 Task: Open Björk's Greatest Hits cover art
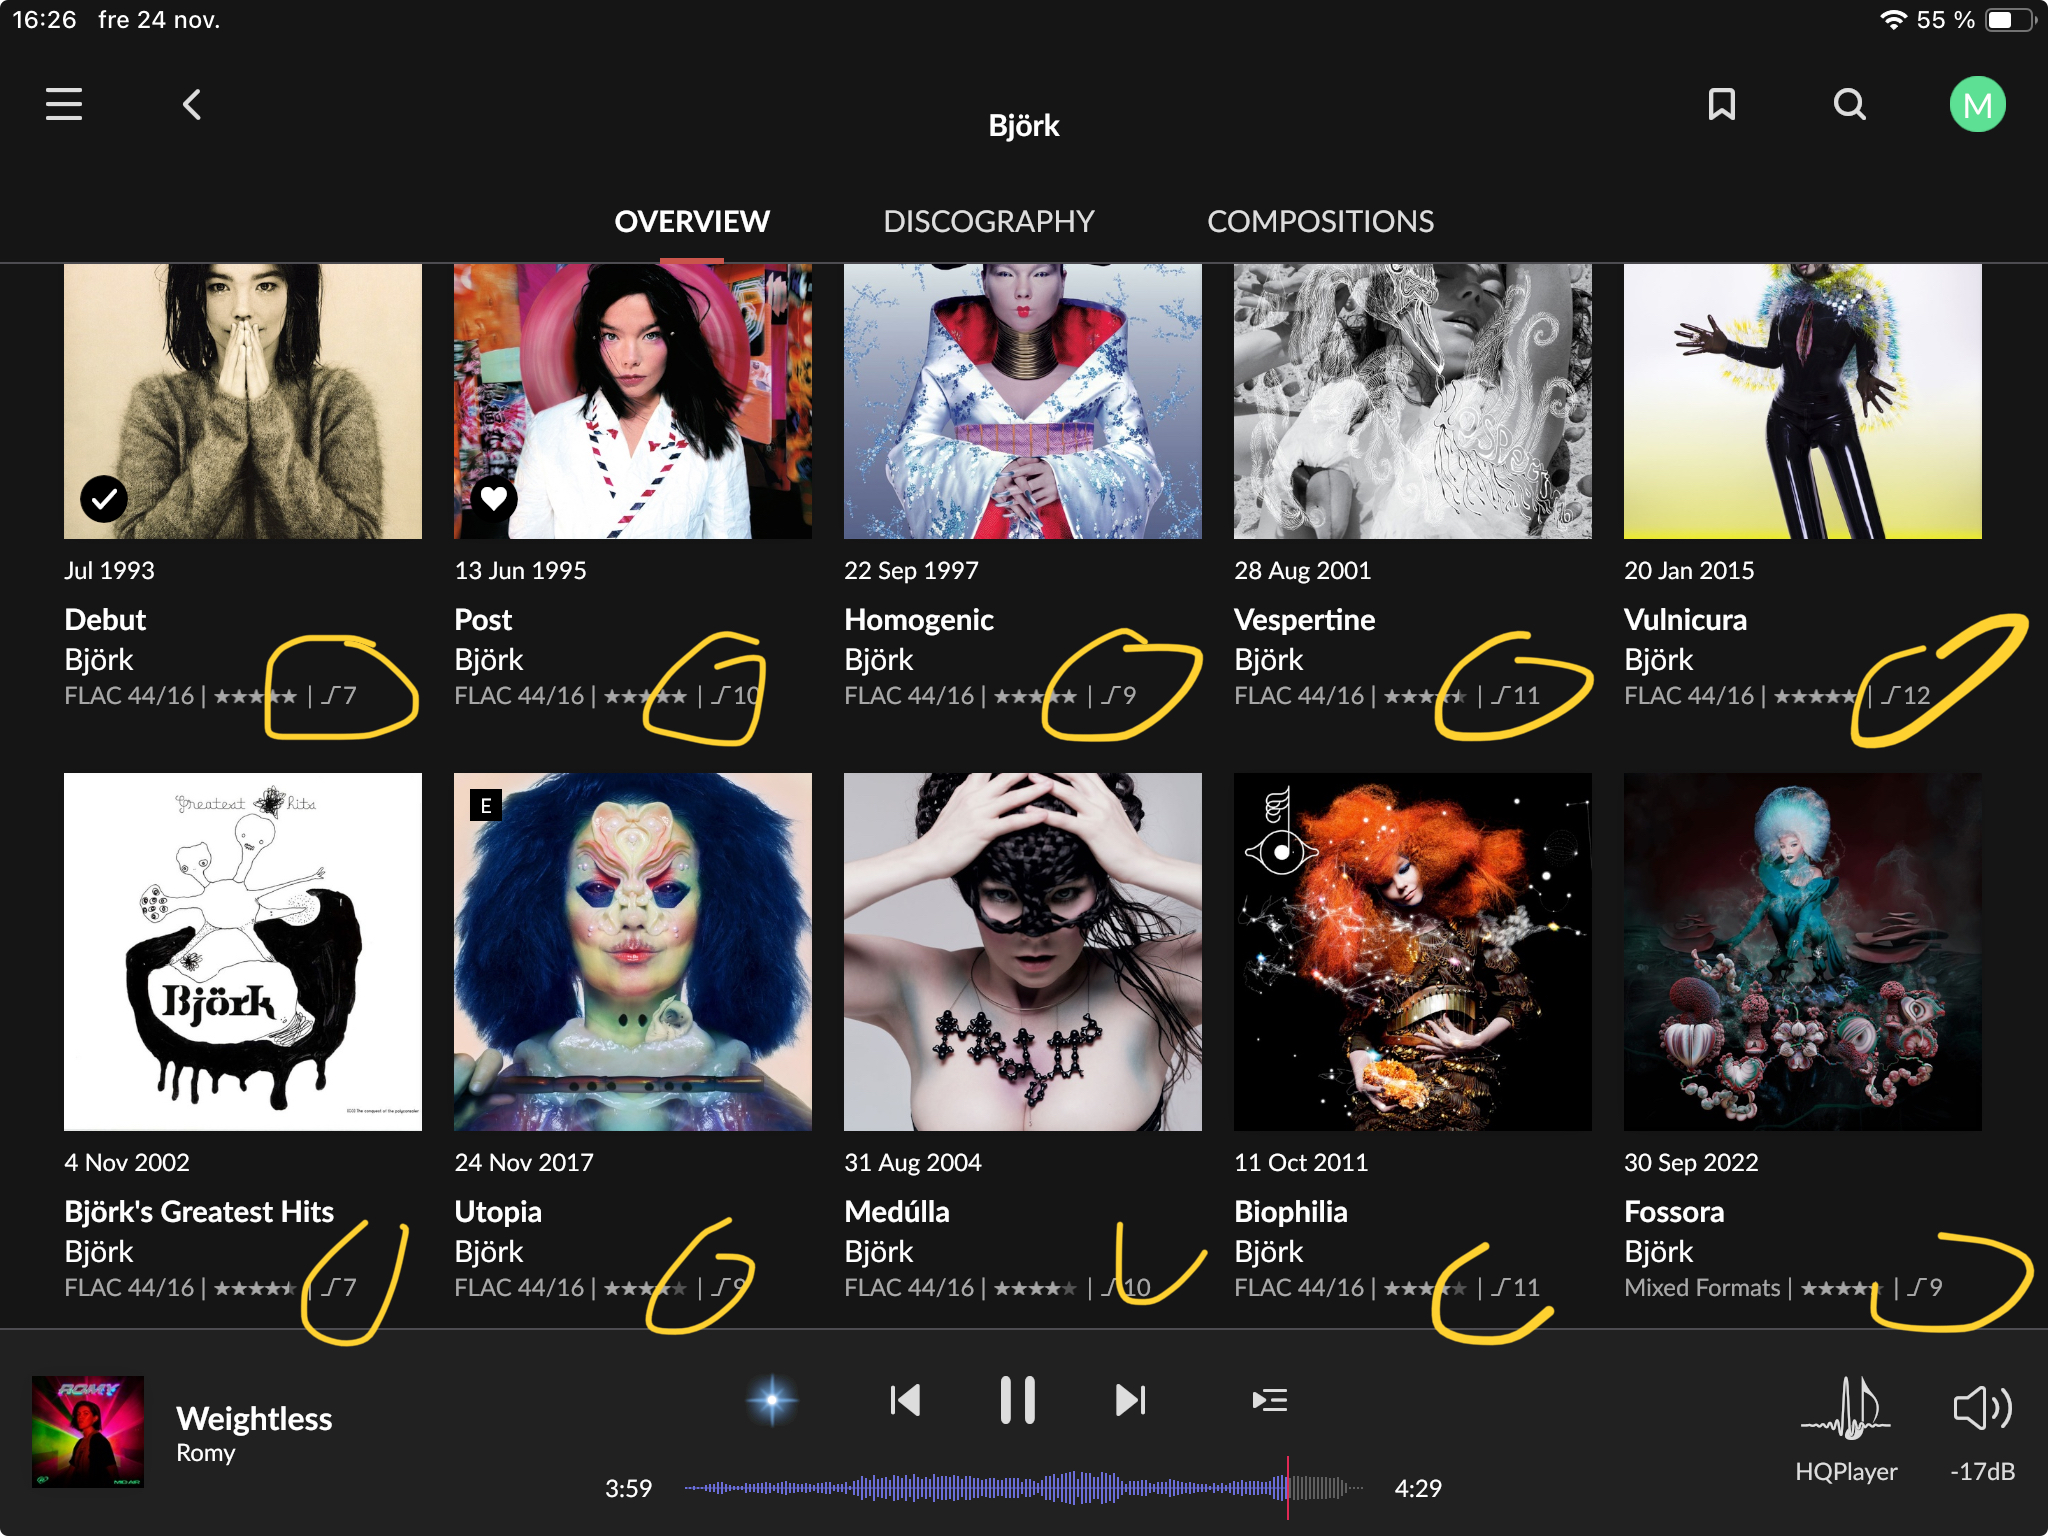pos(243,952)
